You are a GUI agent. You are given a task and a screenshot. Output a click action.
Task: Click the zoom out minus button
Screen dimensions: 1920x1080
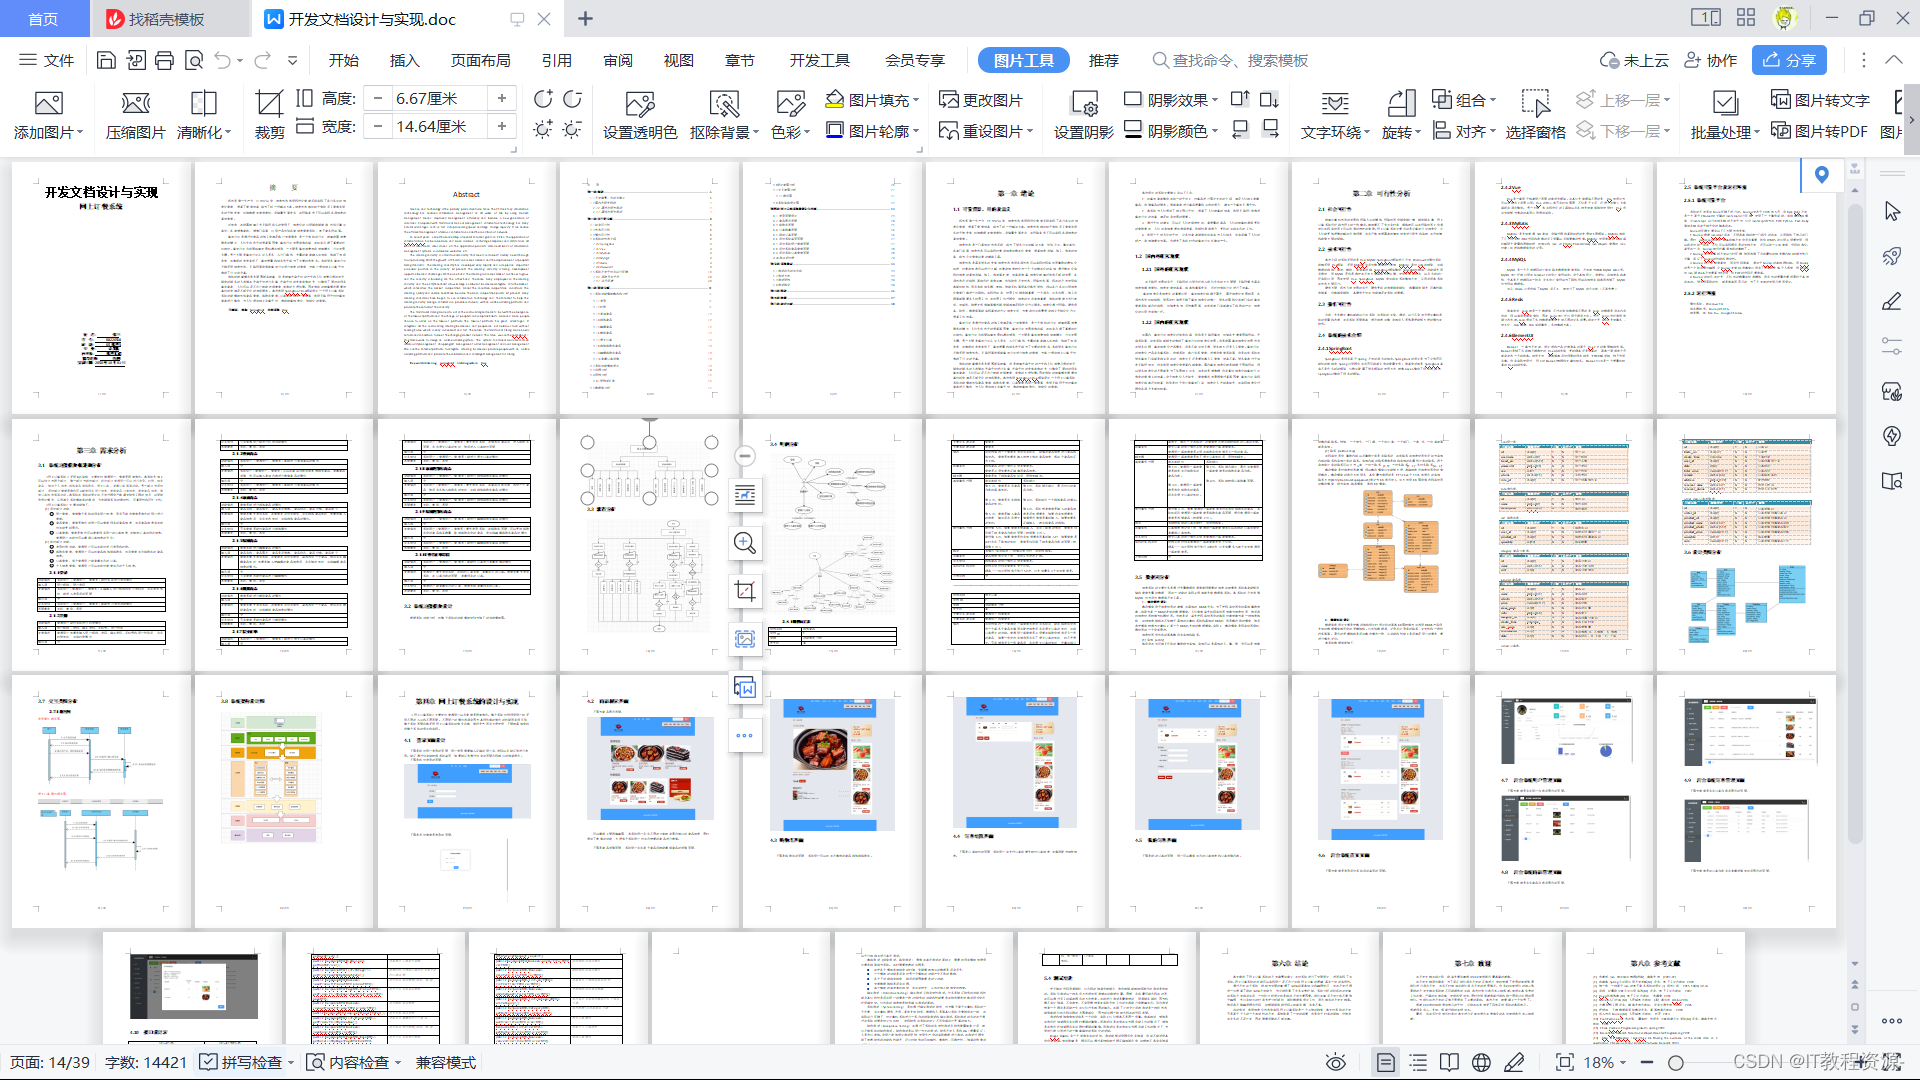point(1647,1062)
